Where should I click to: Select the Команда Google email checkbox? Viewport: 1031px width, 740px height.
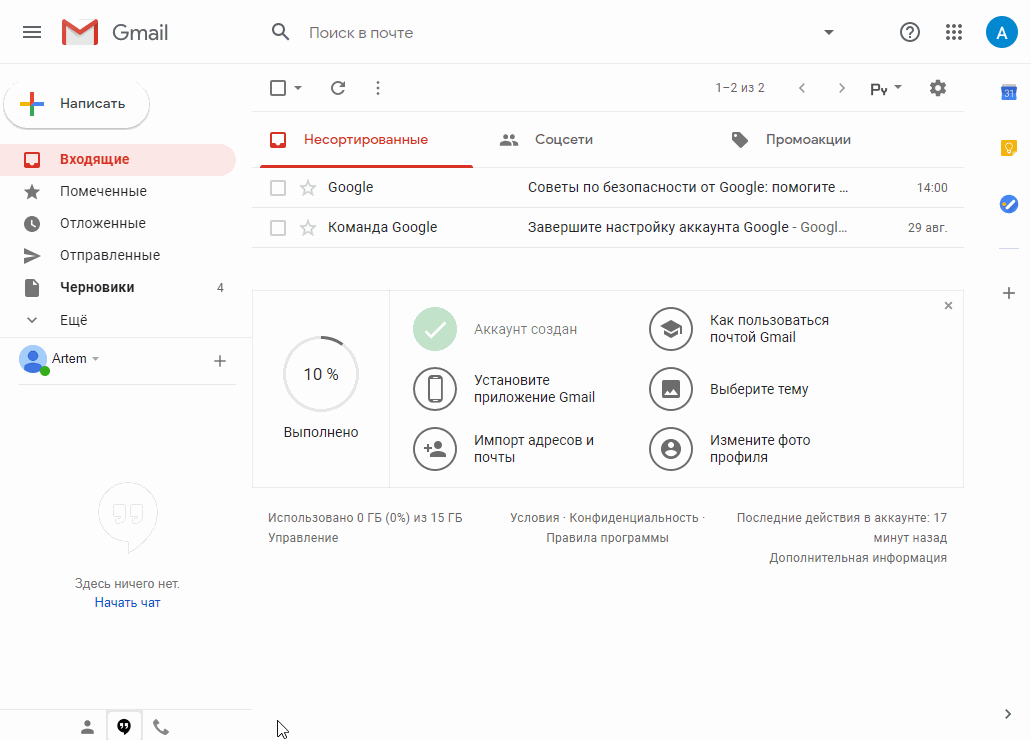pos(278,228)
